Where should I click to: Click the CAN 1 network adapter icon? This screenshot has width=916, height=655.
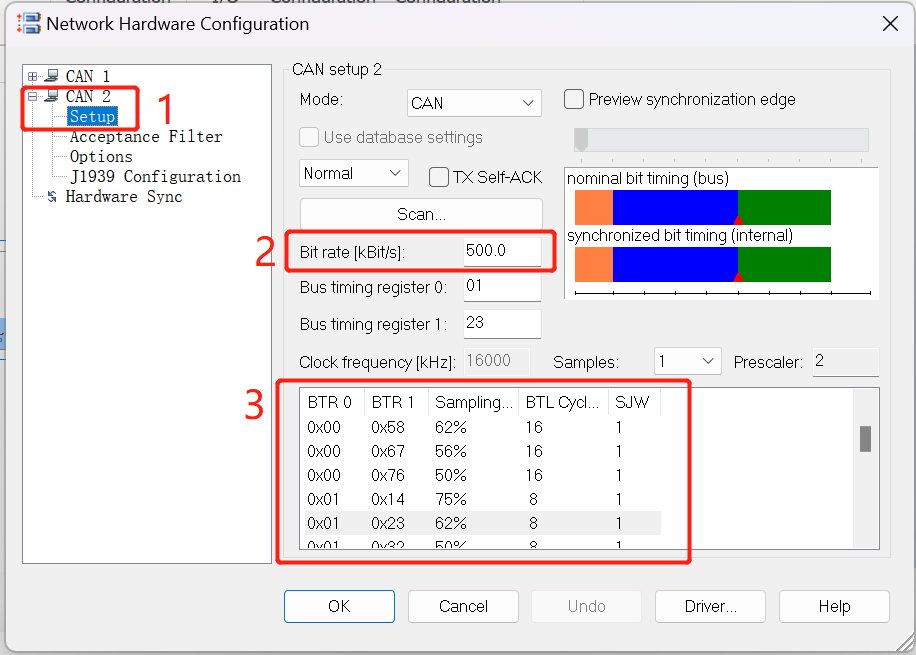coord(52,75)
